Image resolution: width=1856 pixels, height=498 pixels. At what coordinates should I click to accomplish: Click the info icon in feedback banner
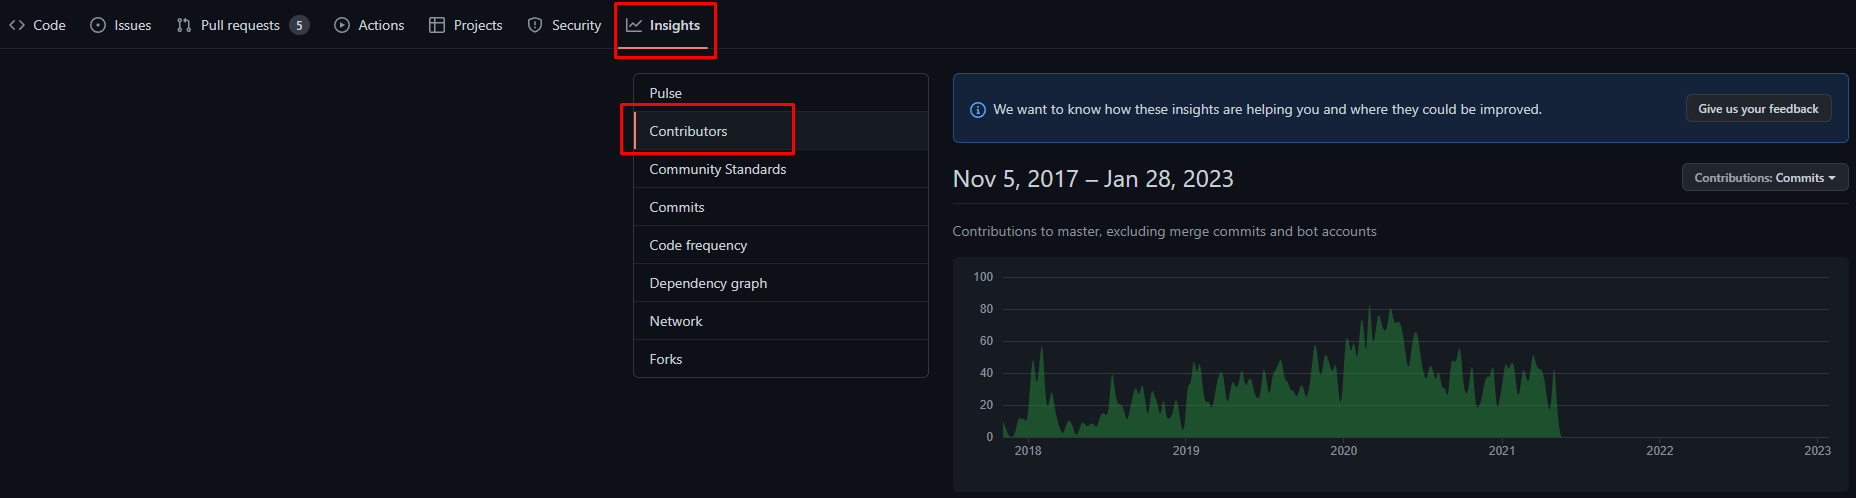tap(978, 110)
